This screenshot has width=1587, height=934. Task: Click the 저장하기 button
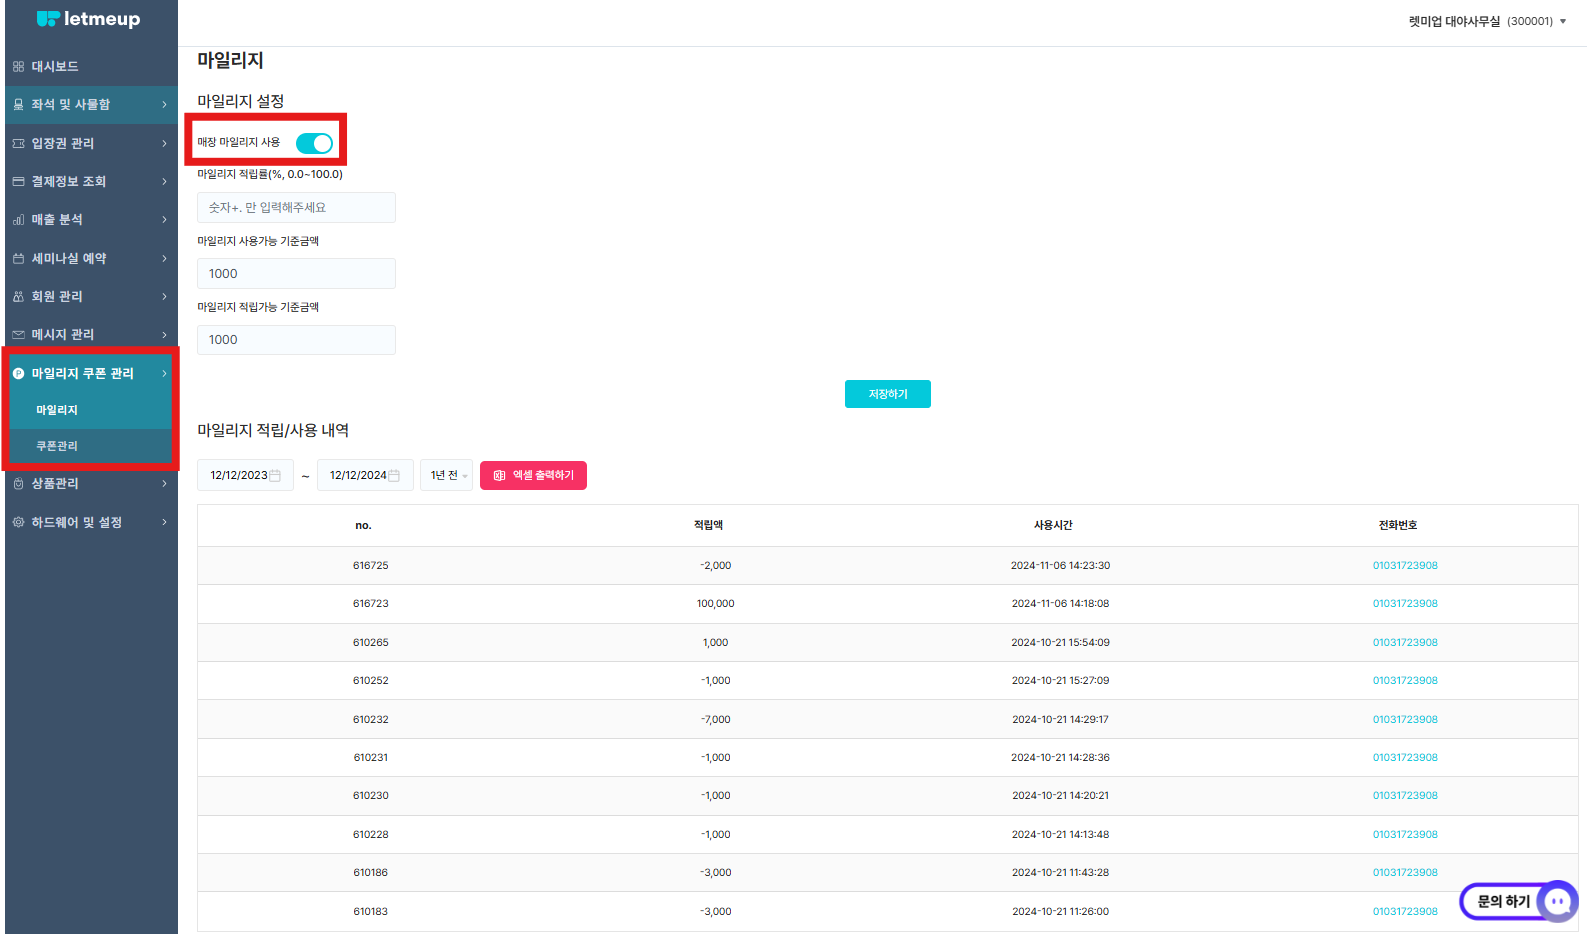tap(888, 394)
